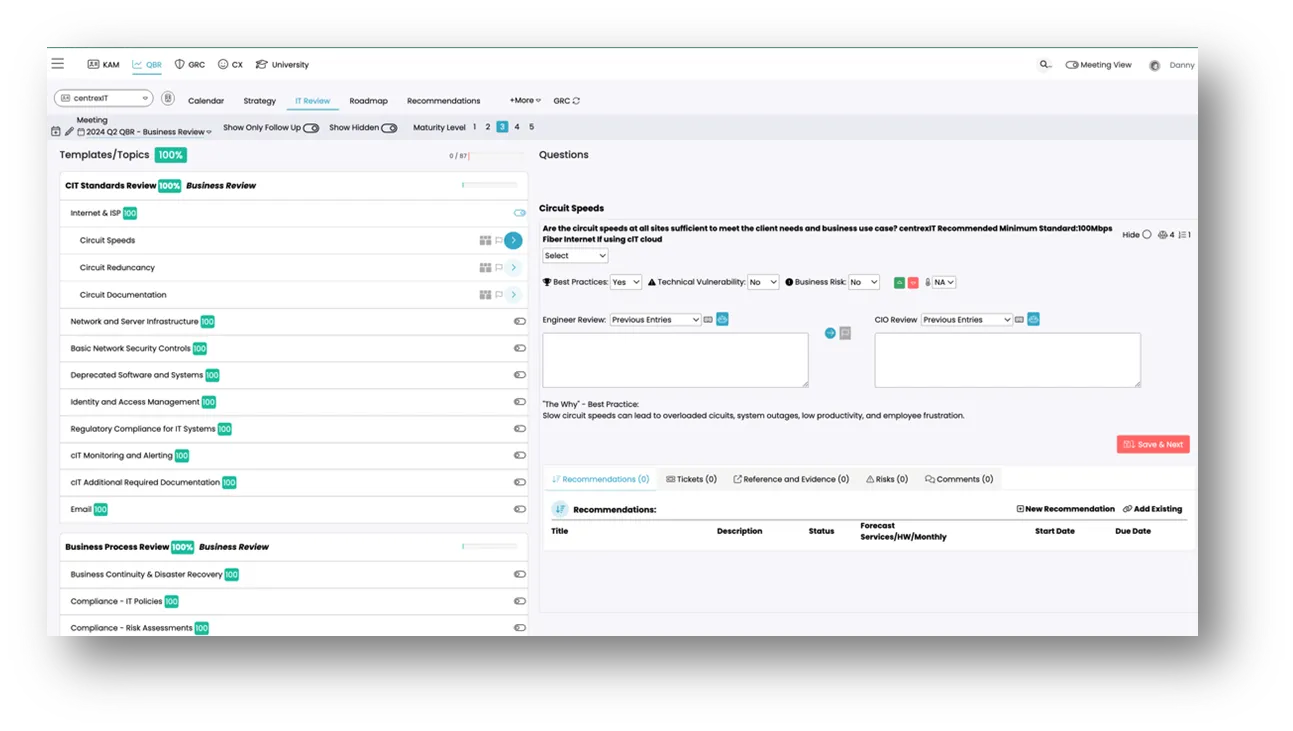Click New Recommendation link

tap(1065, 509)
